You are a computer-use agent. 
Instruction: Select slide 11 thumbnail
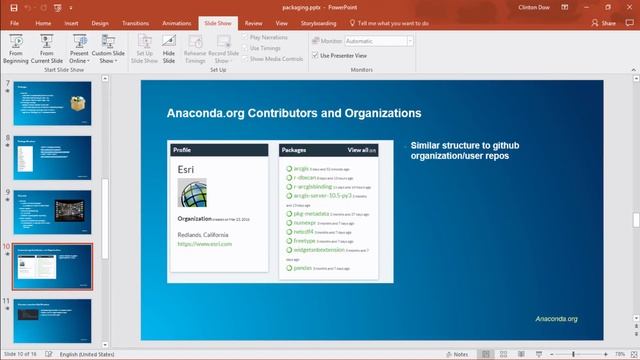click(x=52, y=321)
